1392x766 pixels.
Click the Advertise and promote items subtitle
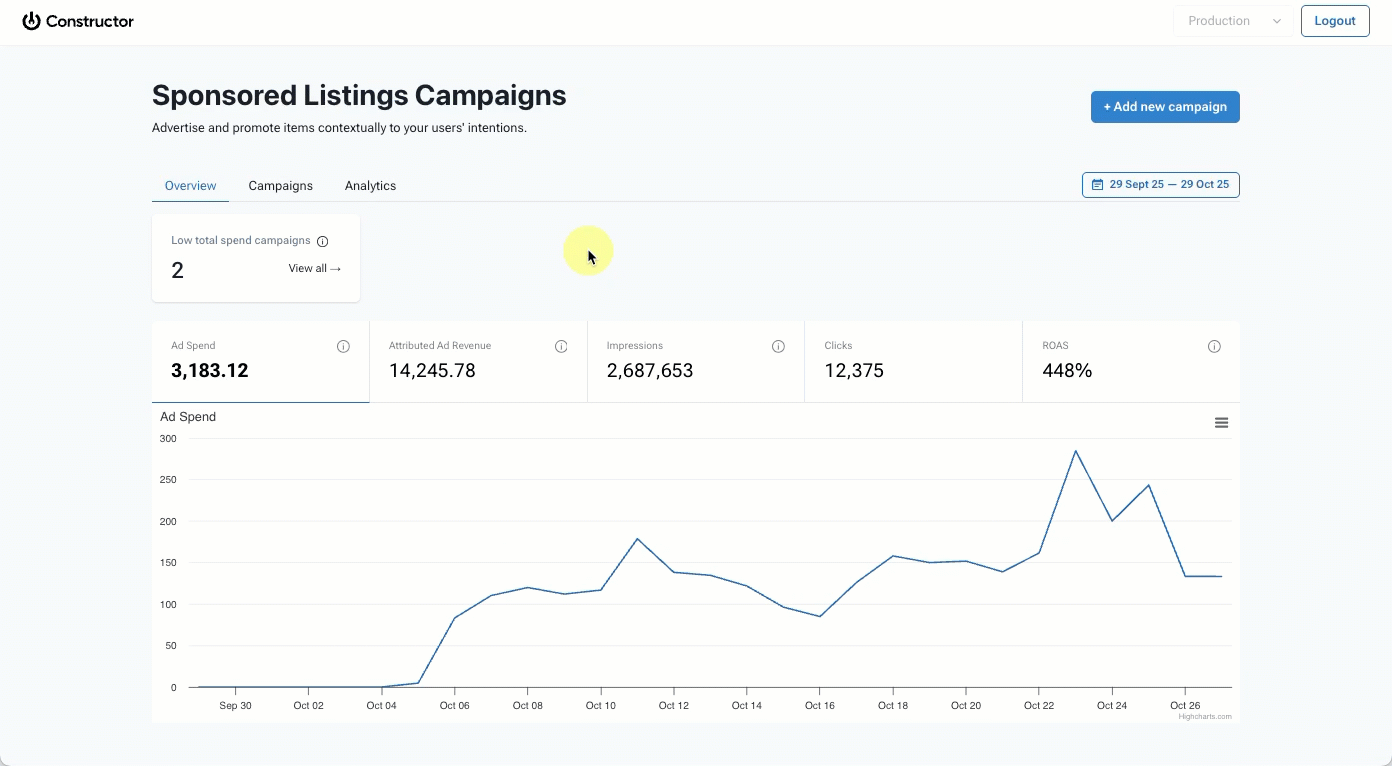339,128
